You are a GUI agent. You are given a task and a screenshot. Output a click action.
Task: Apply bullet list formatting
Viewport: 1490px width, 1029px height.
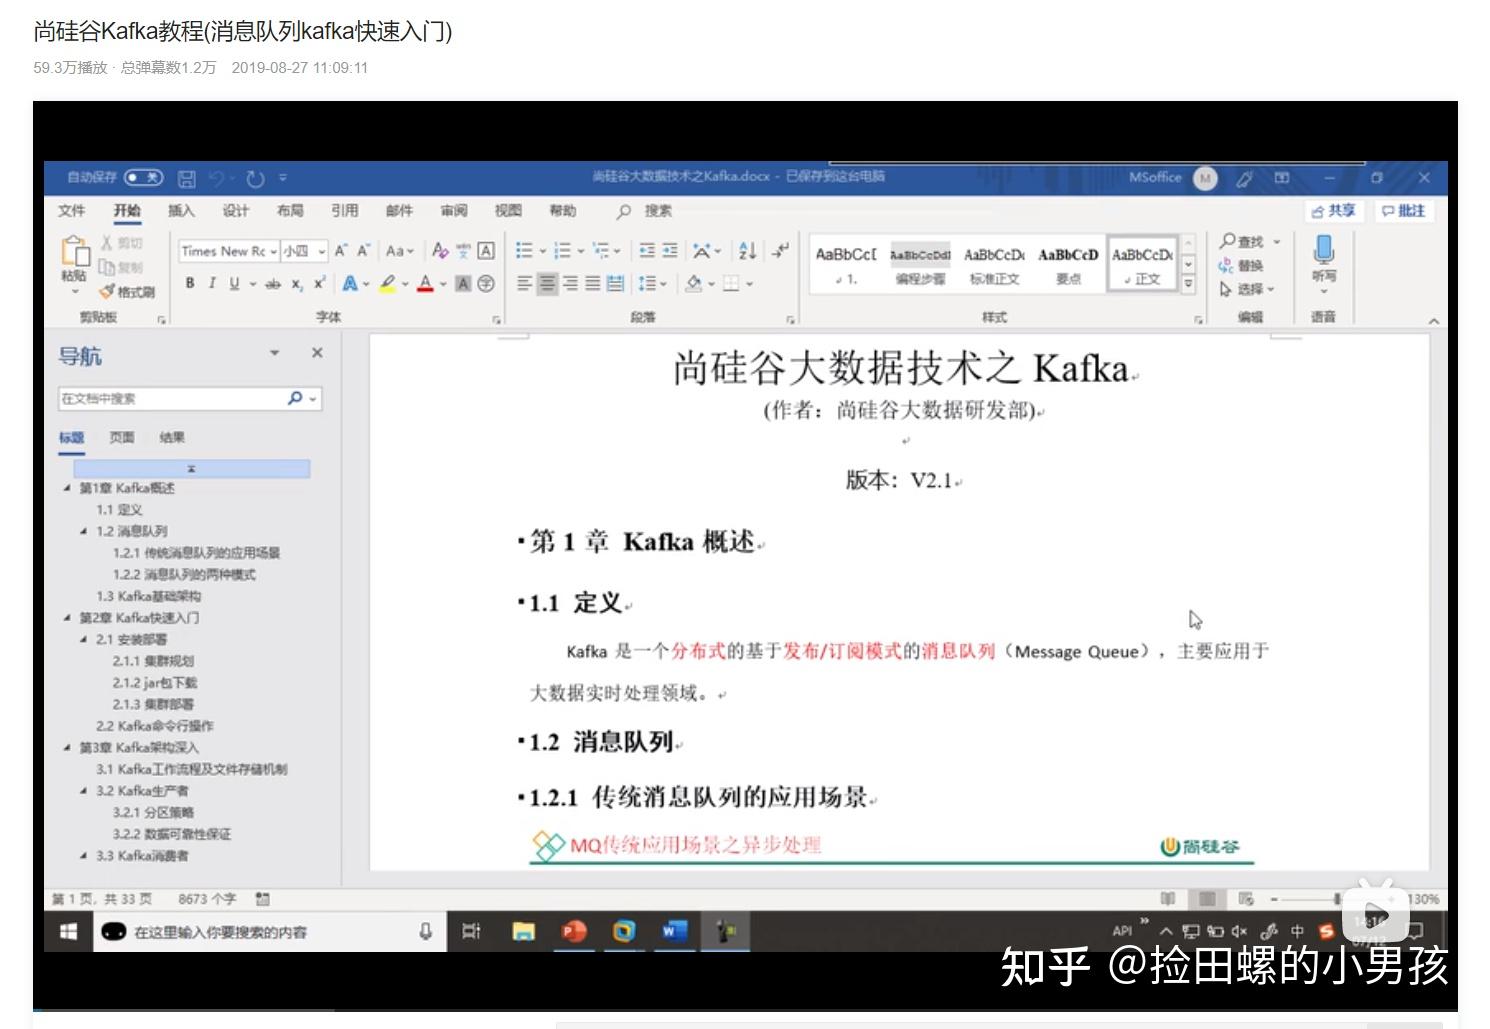pos(526,251)
